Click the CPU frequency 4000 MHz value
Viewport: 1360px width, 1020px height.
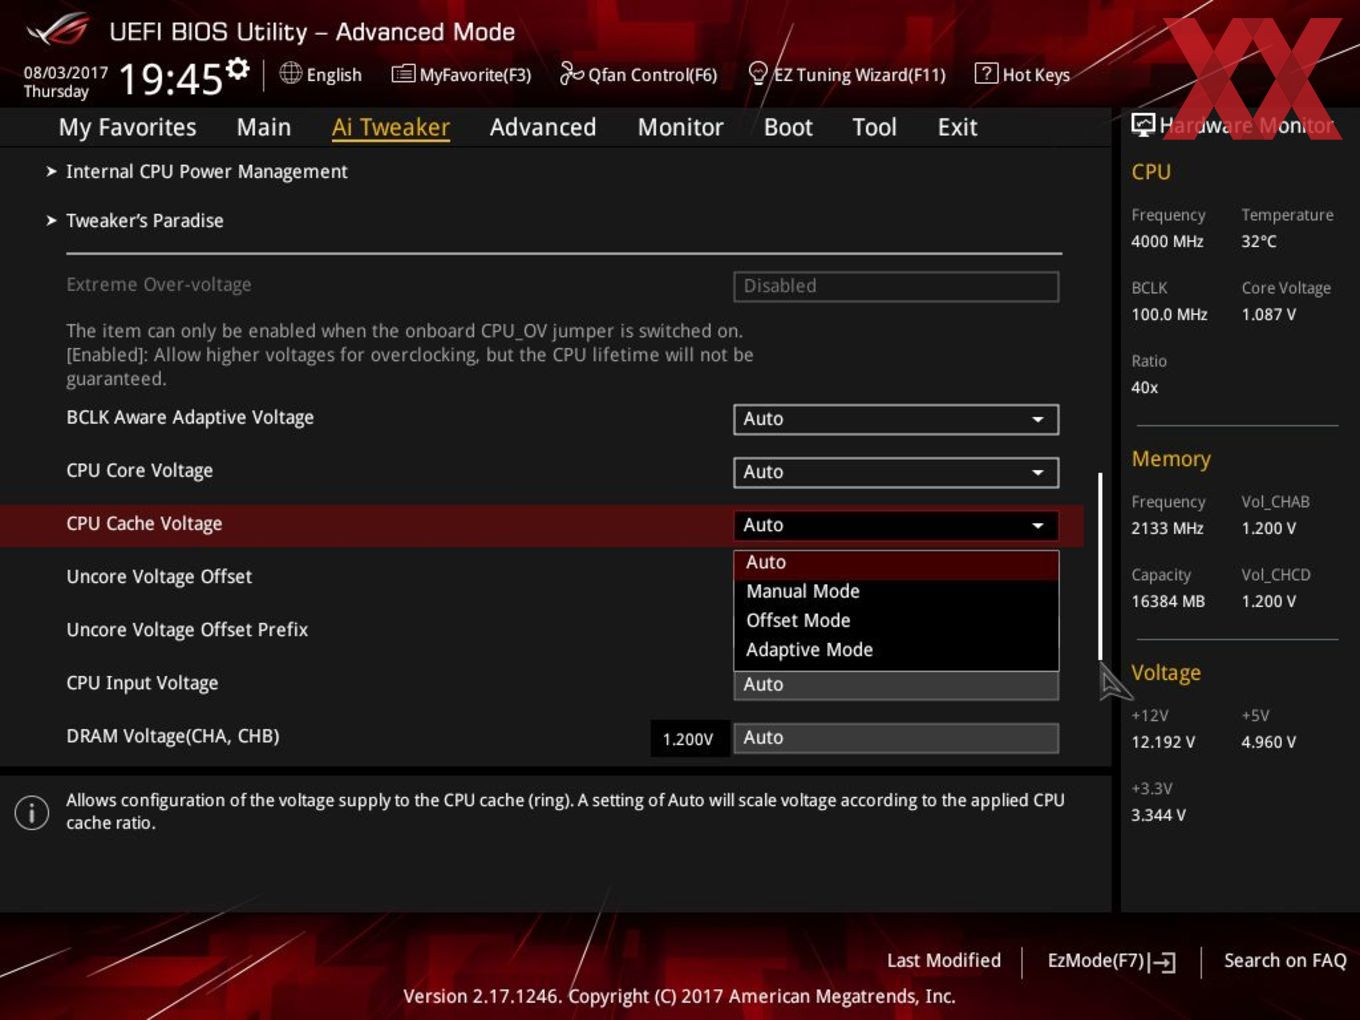pos(1167,241)
